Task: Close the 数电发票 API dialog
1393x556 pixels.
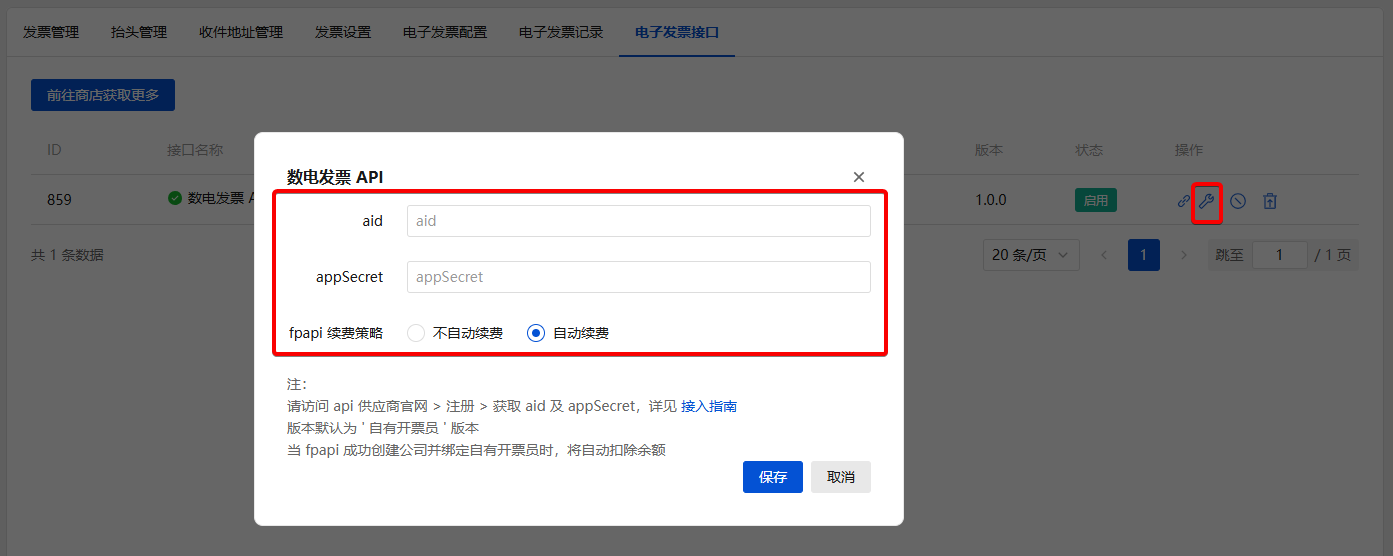Action: tap(859, 177)
